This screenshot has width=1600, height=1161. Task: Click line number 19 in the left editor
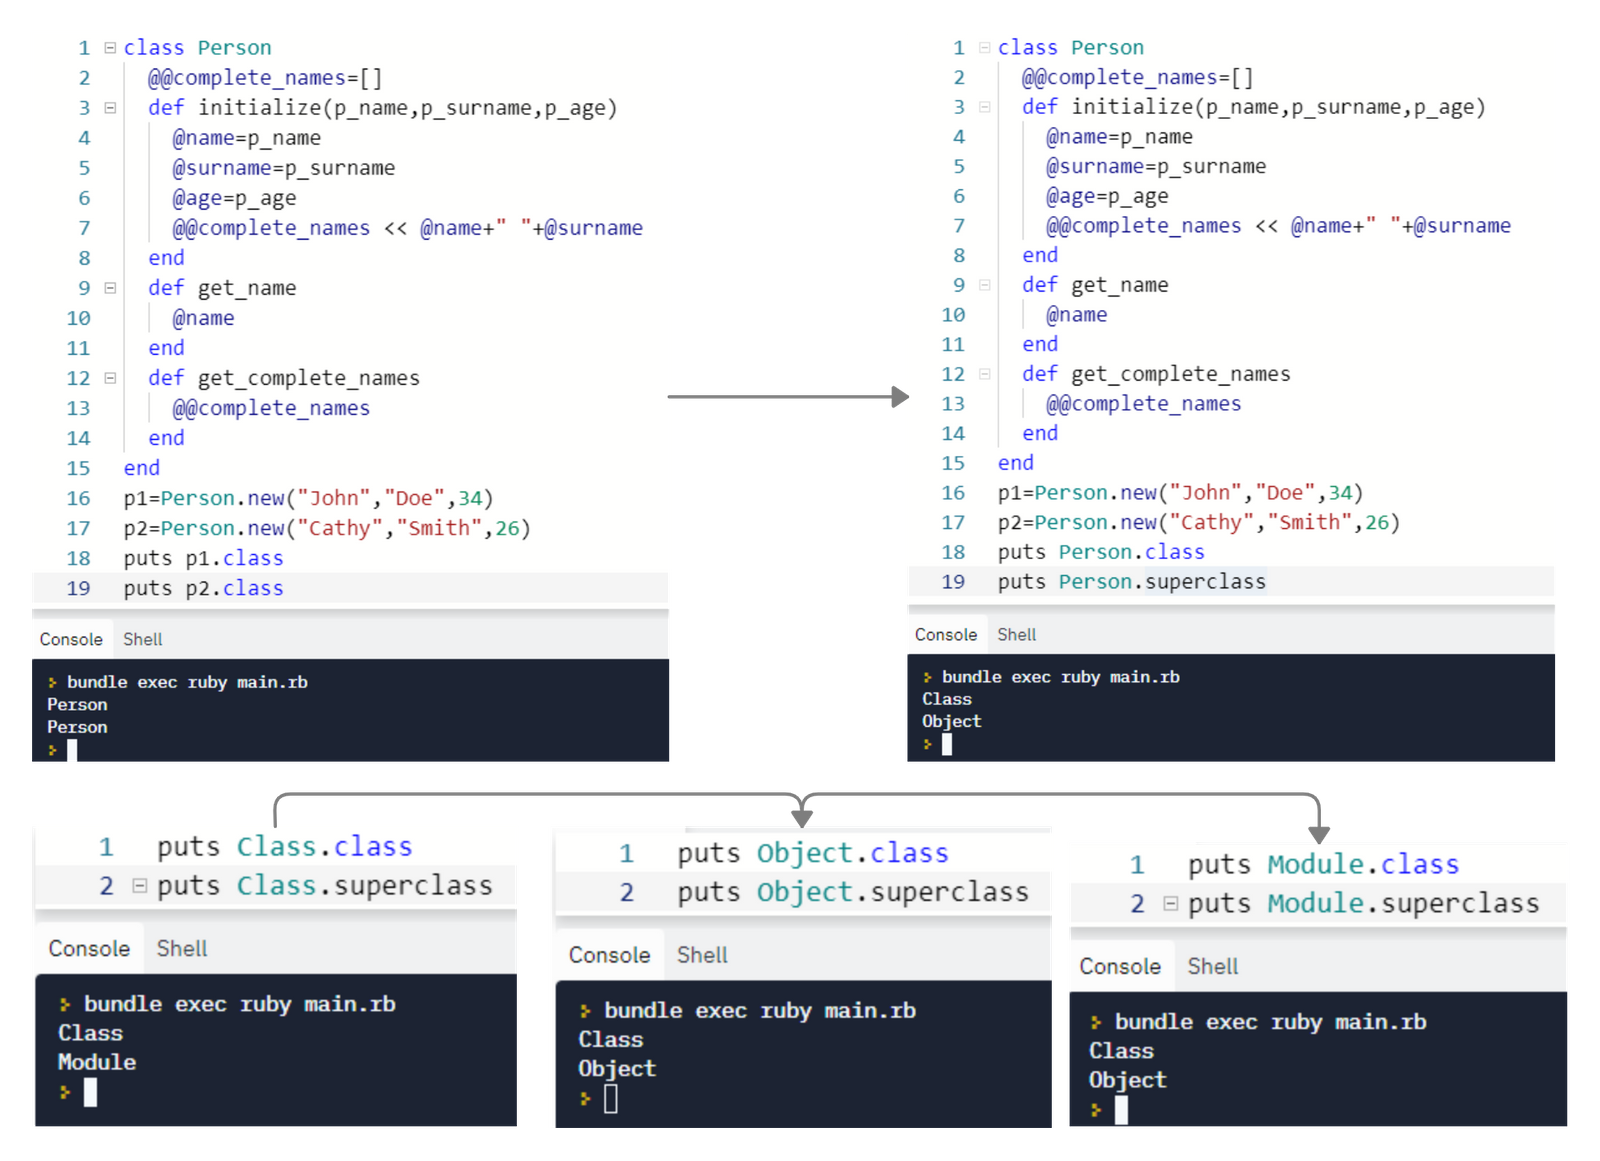[x=78, y=589]
